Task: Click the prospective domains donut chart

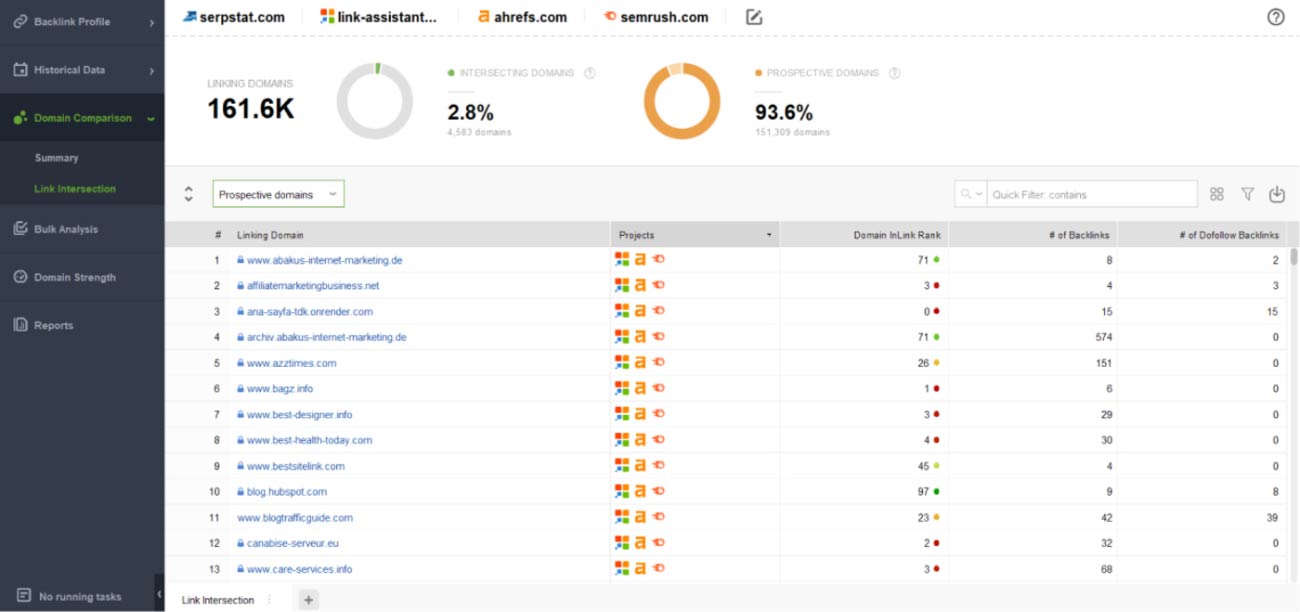Action: click(682, 101)
